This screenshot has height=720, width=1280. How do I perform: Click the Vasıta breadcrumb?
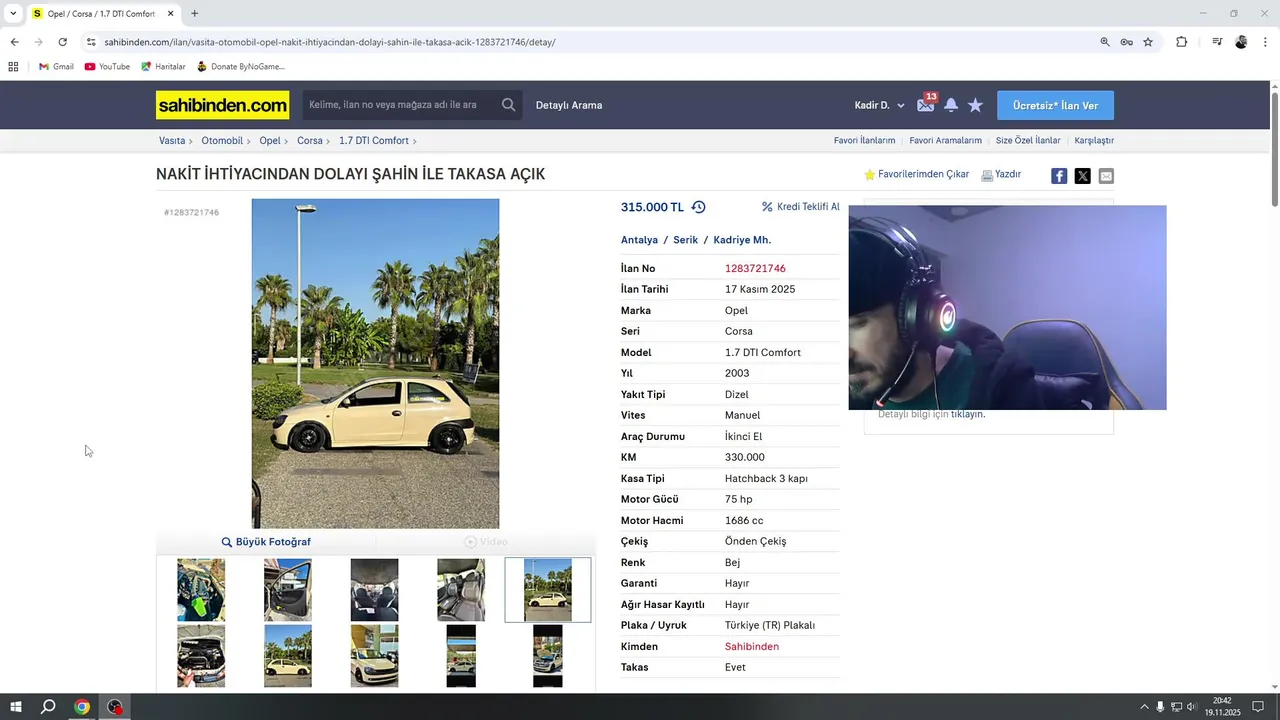(x=172, y=141)
